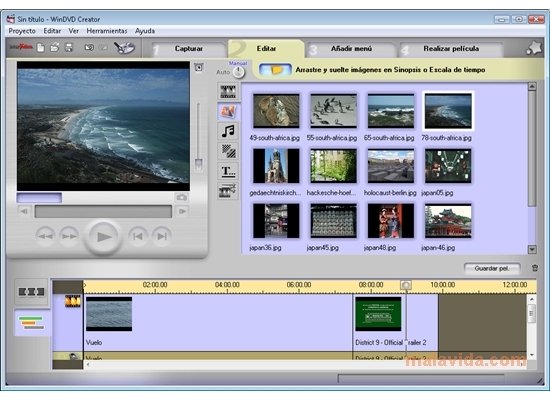Open the music note audio library
The width and height of the screenshot is (550, 400).
[228, 131]
